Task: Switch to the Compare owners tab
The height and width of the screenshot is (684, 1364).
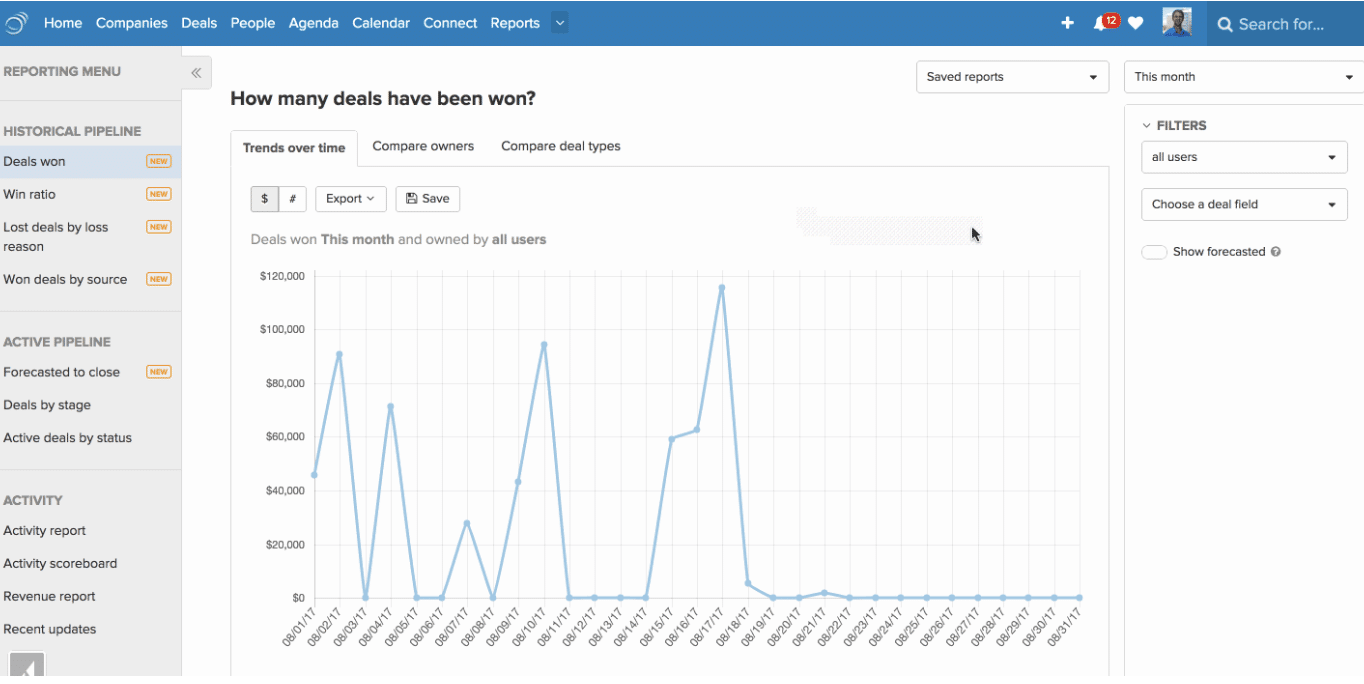Action: [423, 146]
